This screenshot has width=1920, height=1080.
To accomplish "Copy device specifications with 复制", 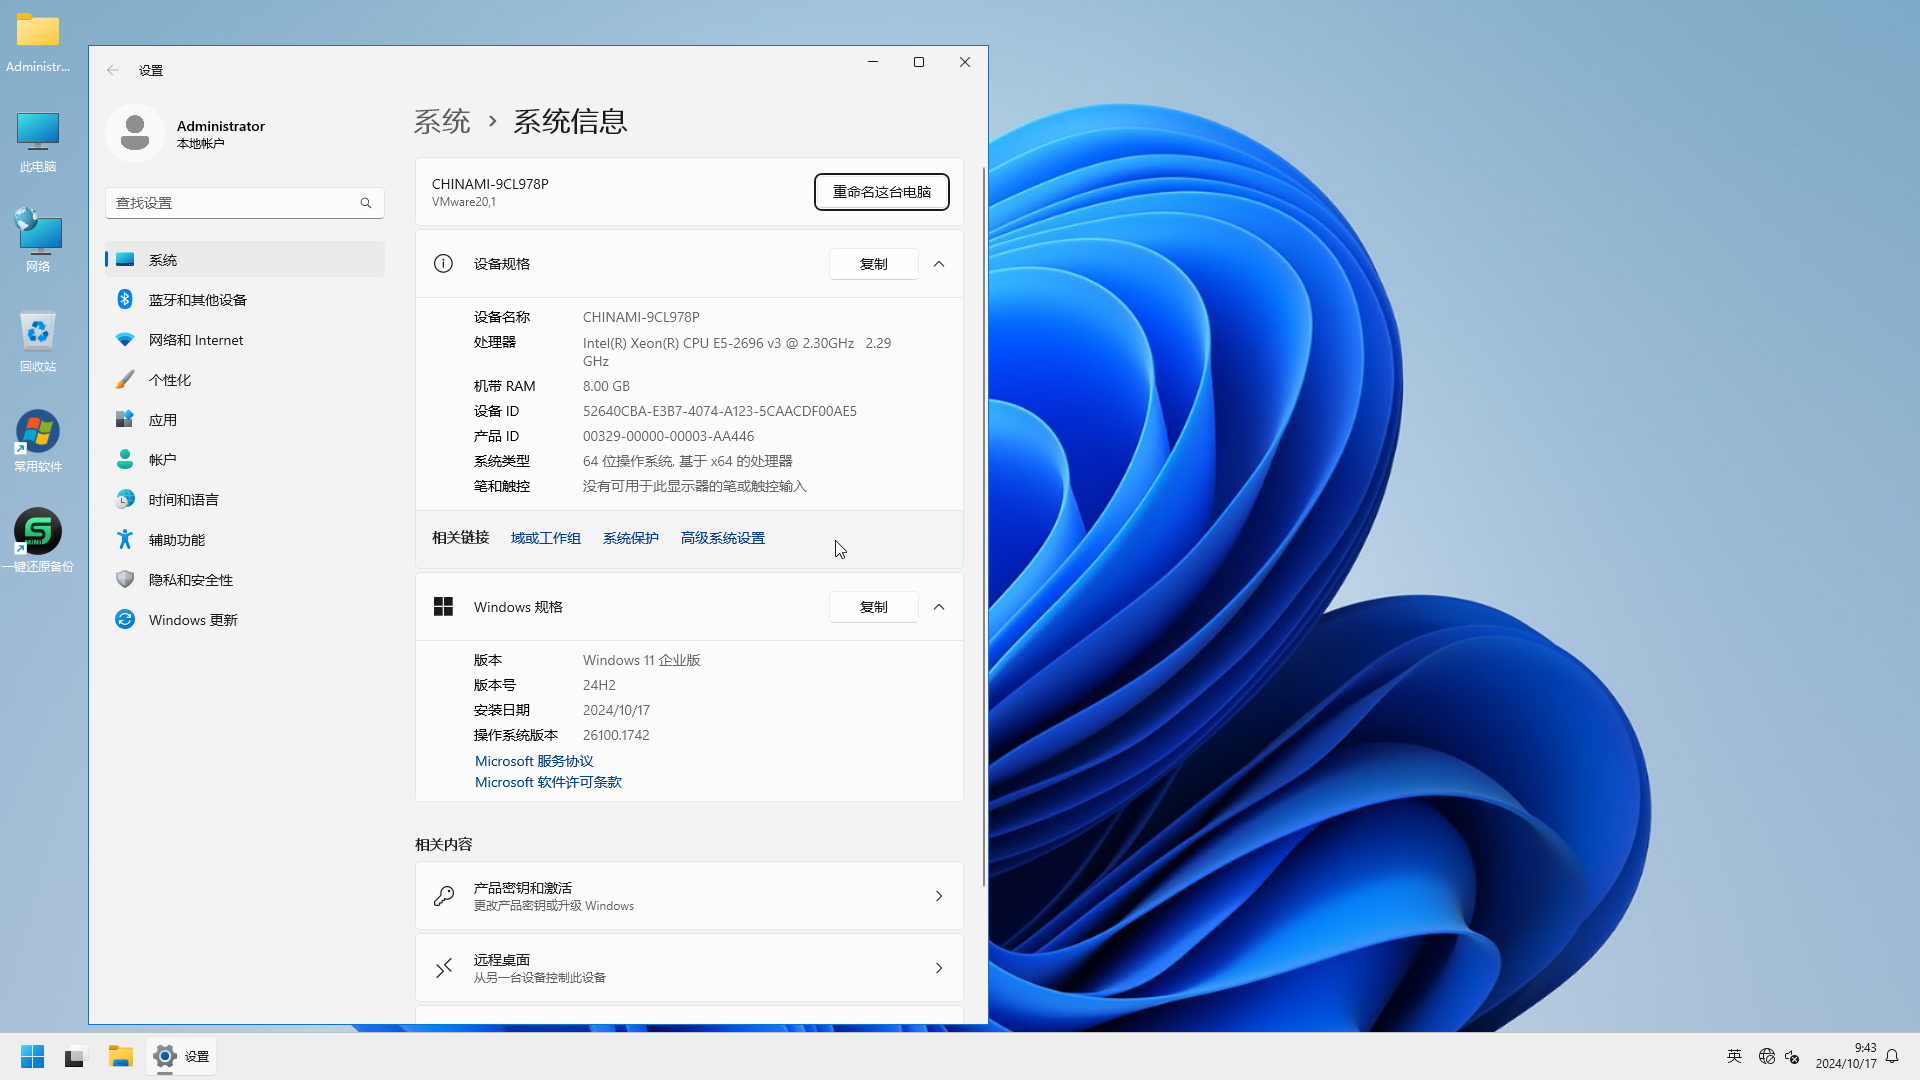I will [874, 264].
